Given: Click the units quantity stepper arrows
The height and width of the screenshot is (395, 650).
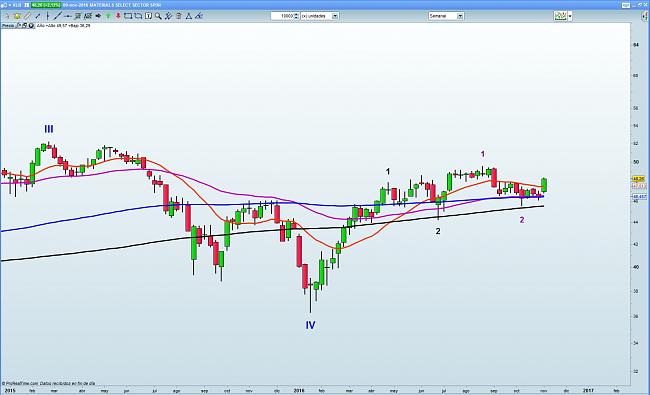Looking at the screenshot, I should coord(296,16).
